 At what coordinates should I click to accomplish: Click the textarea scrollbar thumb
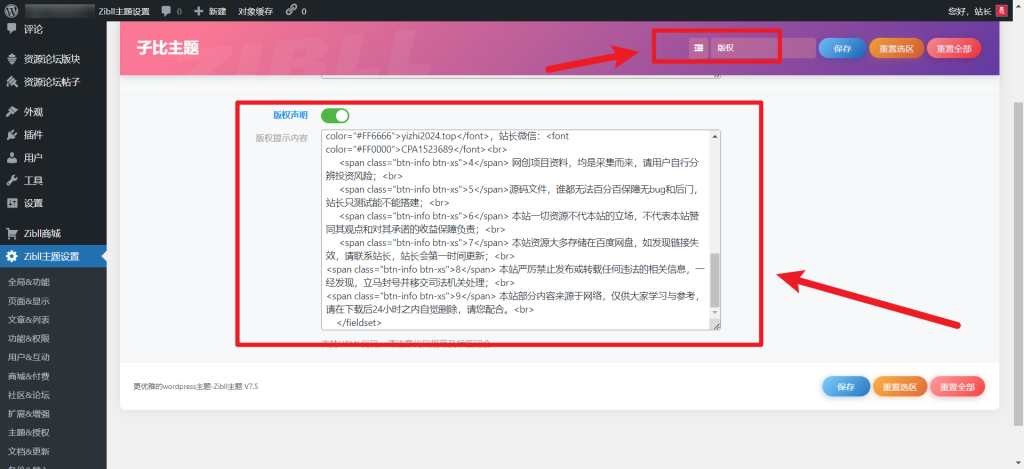coord(715,280)
